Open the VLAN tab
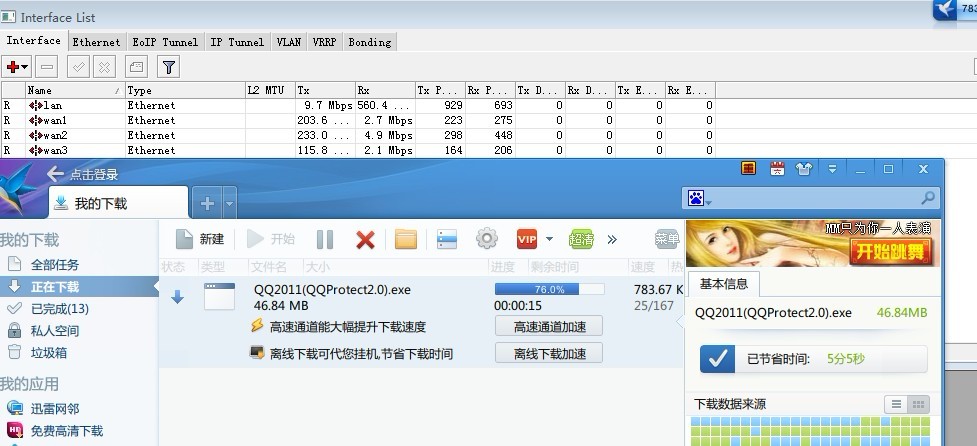The image size is (977, 446). click(x=288, y=42)
